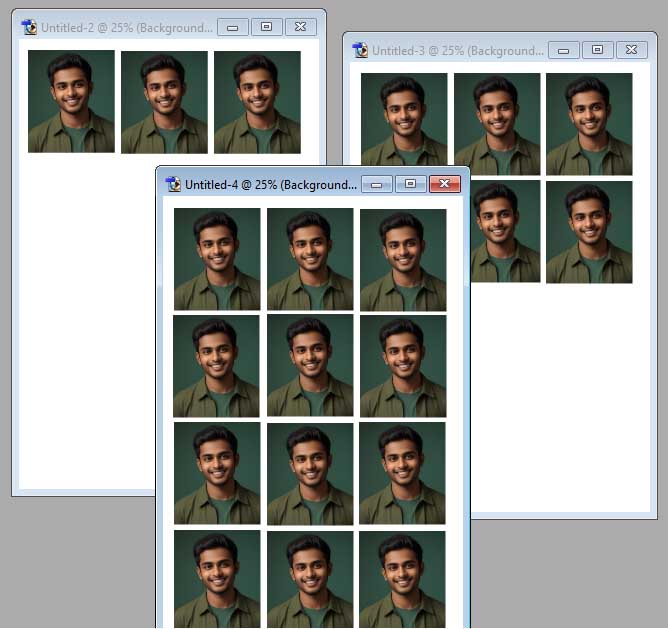Click the Untitled-2 document icon in title bar
This screenshot has height=629, width=668.
(x=29, y=28)
